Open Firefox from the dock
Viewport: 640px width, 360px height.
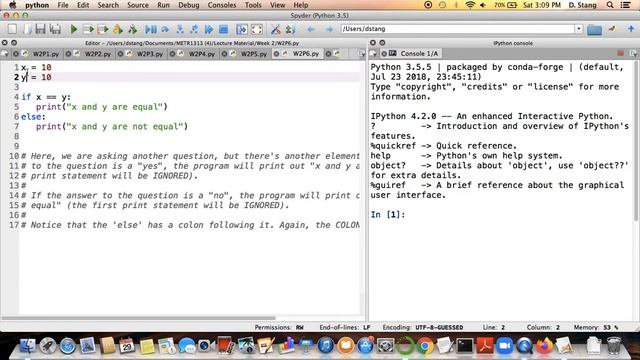pyautogui.click(x=544, y=346)
